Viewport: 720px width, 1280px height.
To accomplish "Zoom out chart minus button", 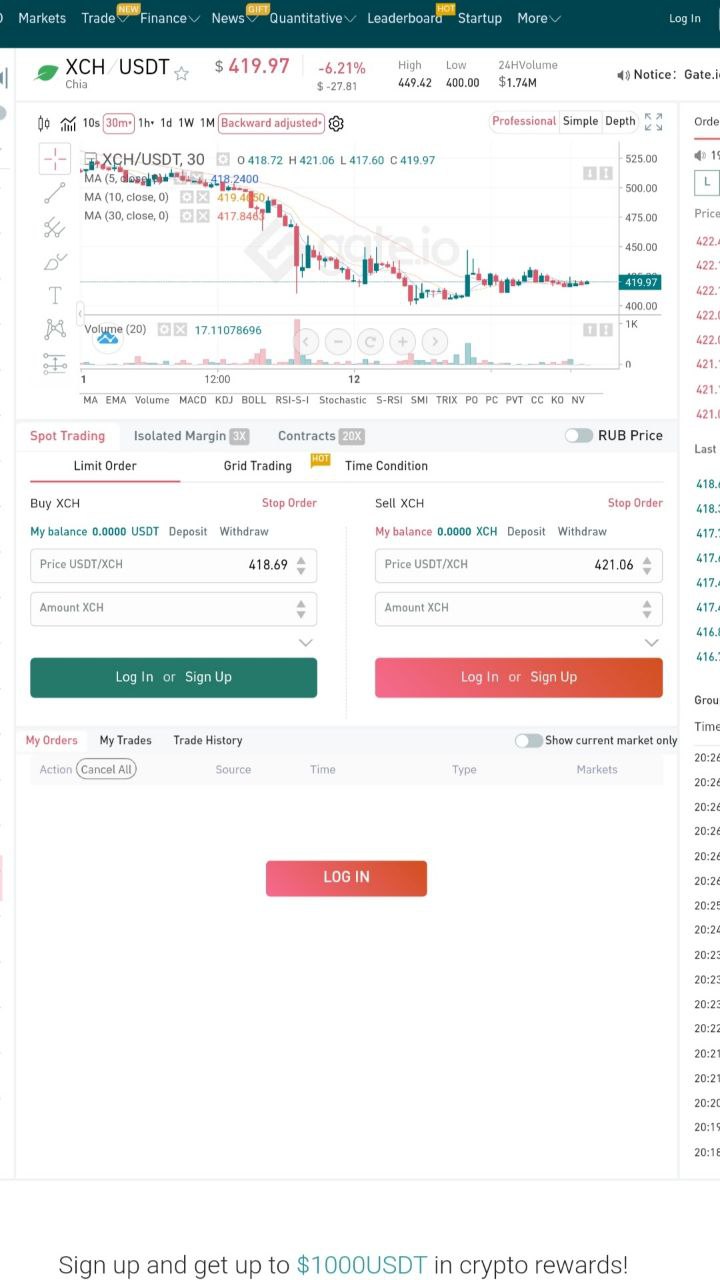I will coord(338,342).
